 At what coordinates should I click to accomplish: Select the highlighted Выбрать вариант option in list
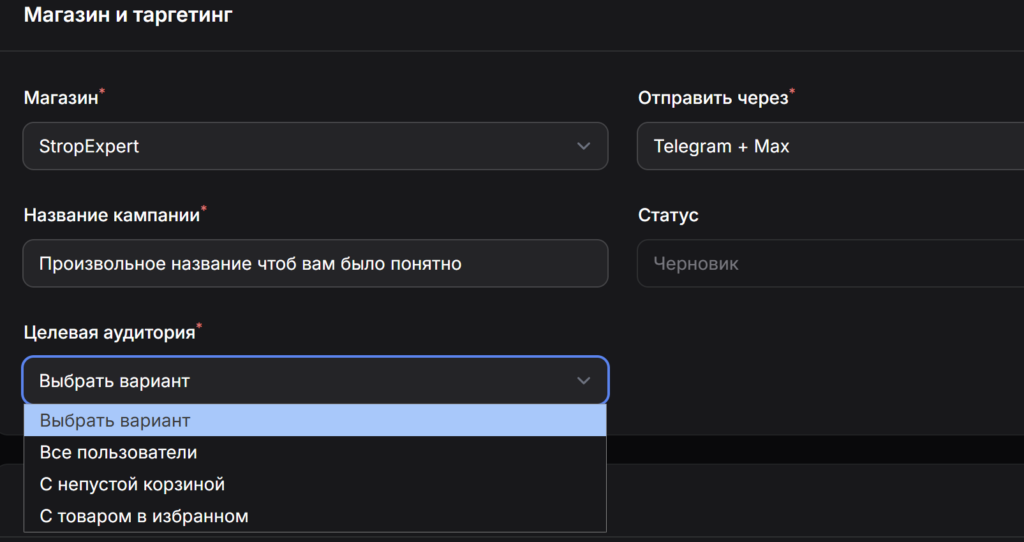[314, 421]
